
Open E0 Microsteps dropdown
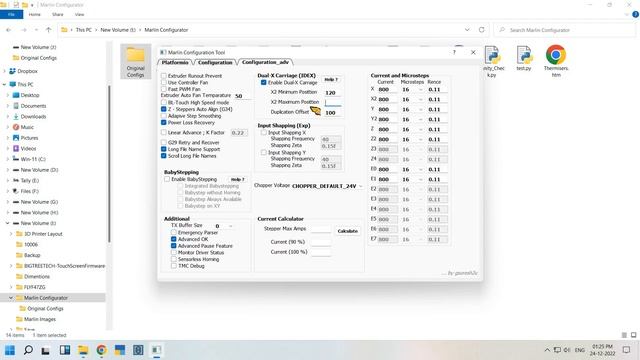[413, 169]
